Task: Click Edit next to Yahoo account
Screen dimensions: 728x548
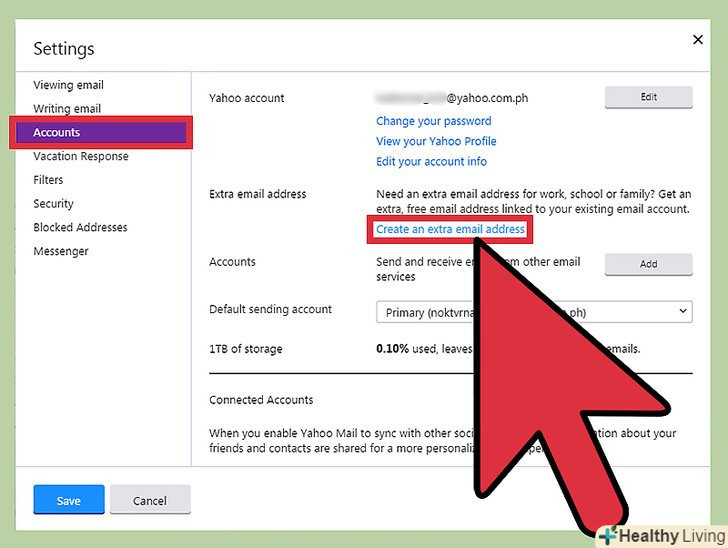Action: pyautogui.click(x=648, y=97)
